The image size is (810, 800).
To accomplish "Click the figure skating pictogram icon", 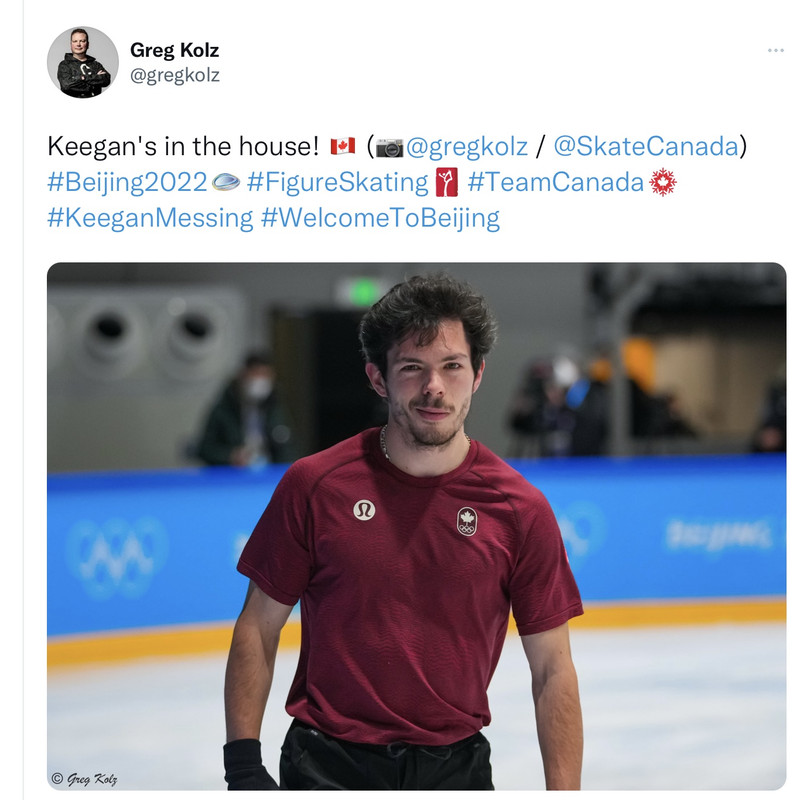I will click(446, 182).
